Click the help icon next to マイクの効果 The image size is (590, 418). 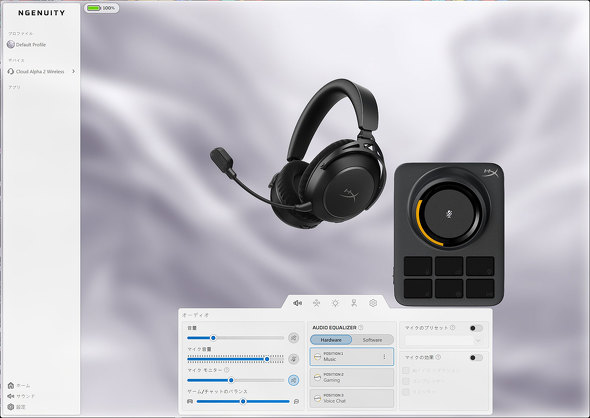tap(438, 357)
